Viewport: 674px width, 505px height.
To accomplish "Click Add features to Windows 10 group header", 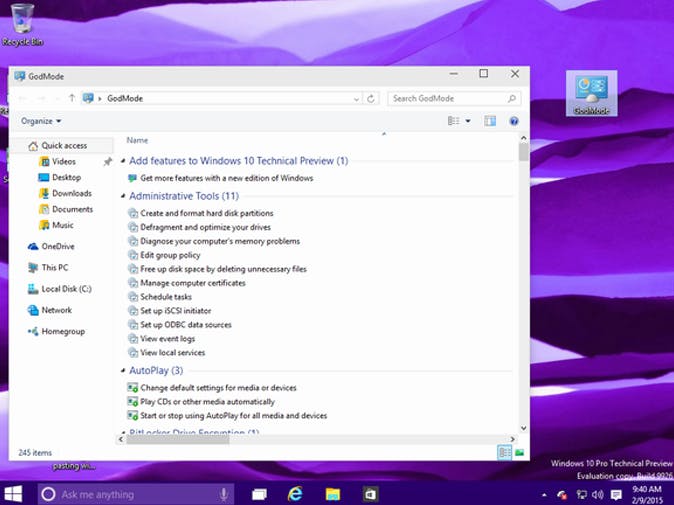I will tap(239, 161).
